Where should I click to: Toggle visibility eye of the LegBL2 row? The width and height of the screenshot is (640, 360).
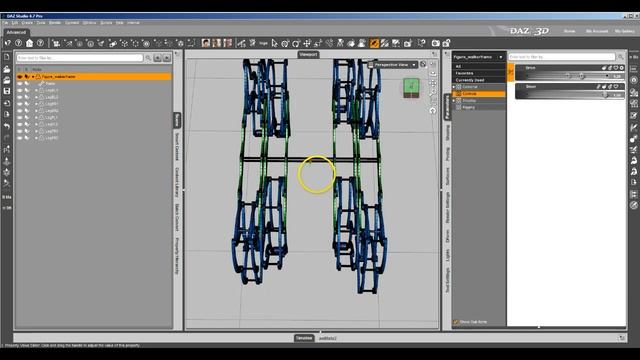click(x=20, y=97)
